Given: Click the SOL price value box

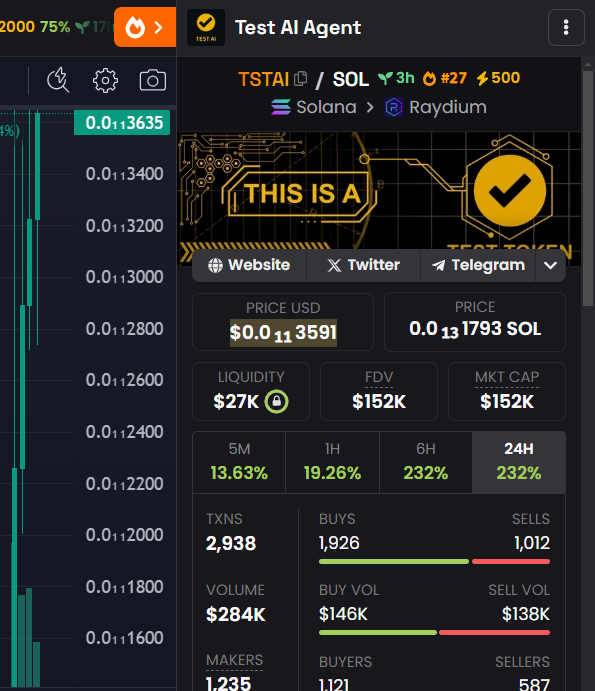Looking at the screenshot, I should 475,322.
